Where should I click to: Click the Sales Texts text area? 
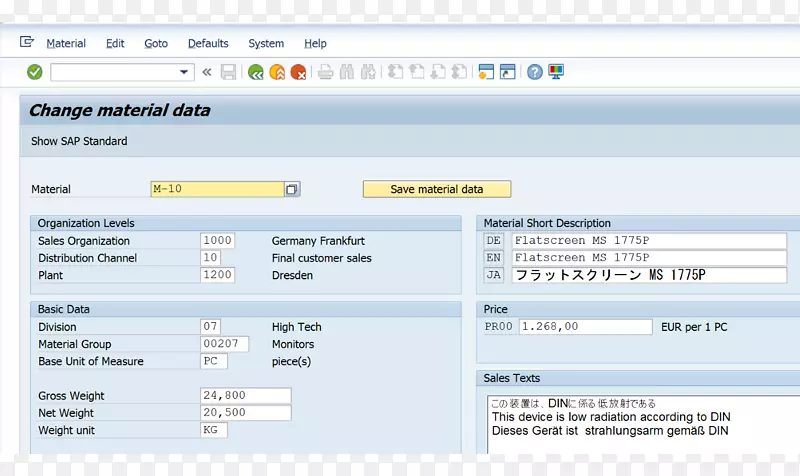[x=643, y=424]
